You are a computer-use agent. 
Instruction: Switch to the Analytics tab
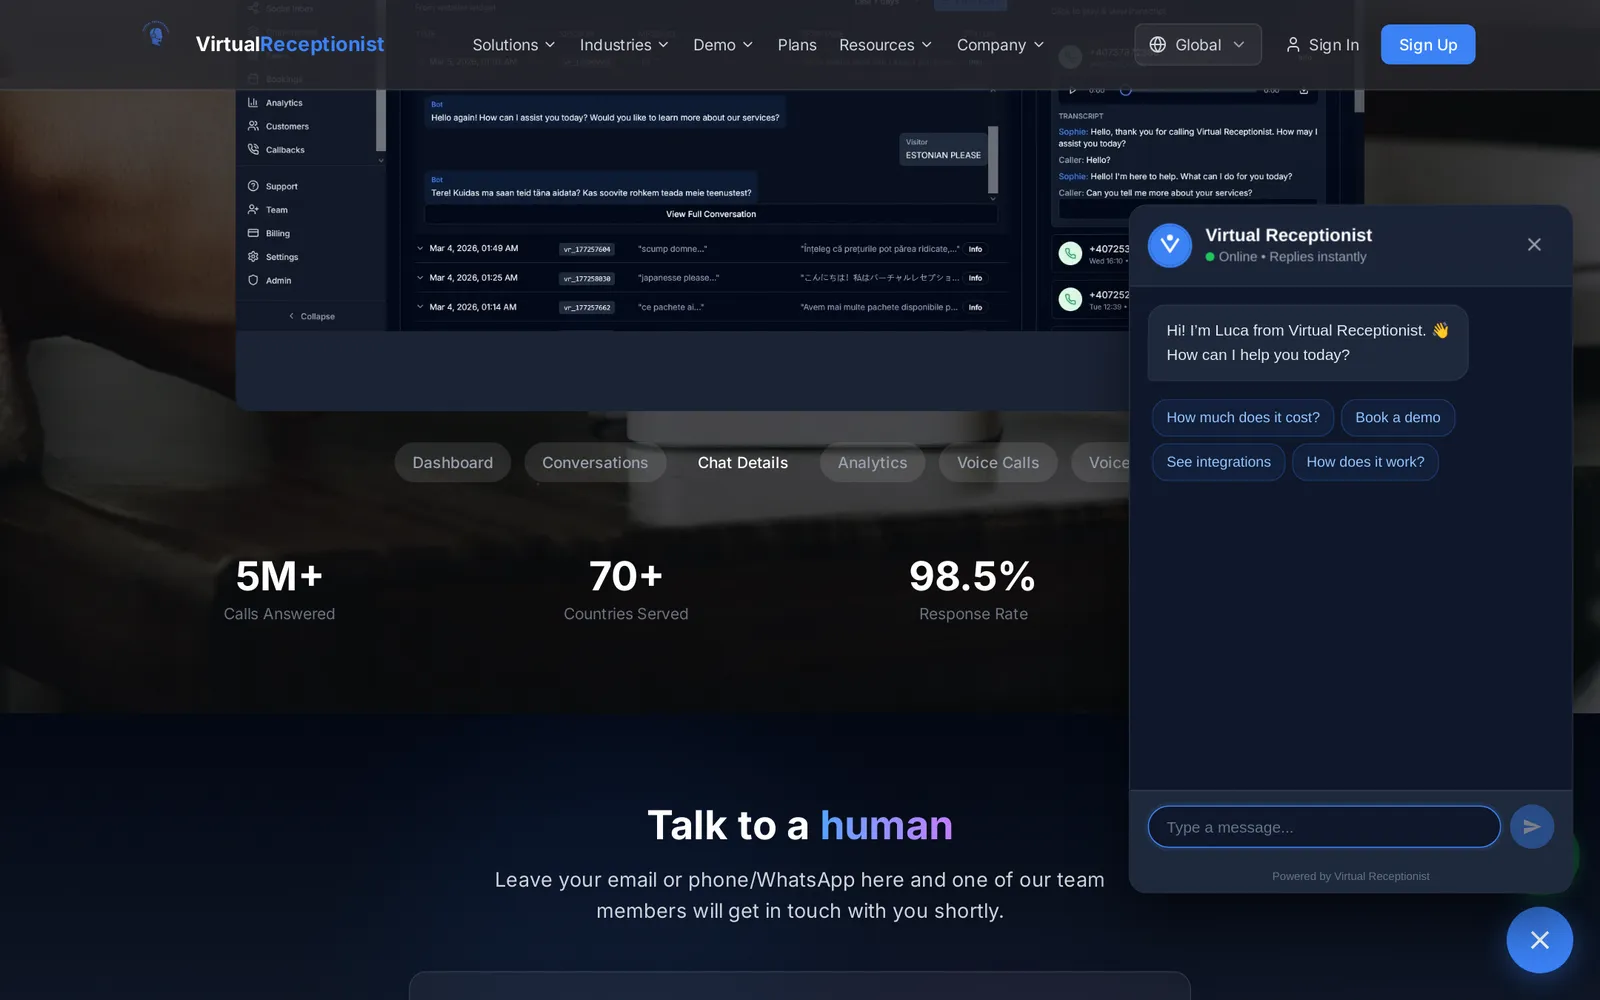[x=872, y=463]
